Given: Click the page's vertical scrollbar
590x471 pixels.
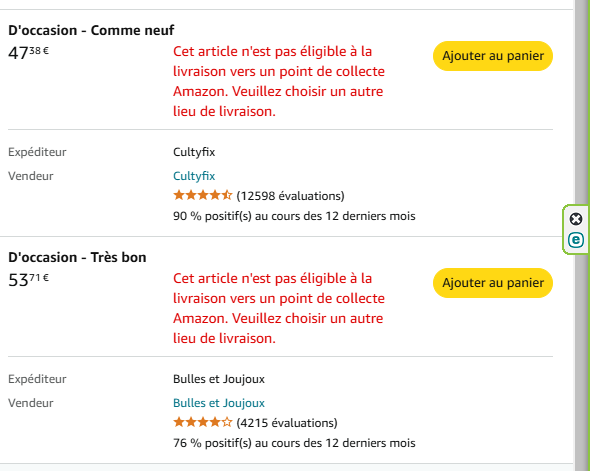Looking at the screenshot, I should coord(582,236).
